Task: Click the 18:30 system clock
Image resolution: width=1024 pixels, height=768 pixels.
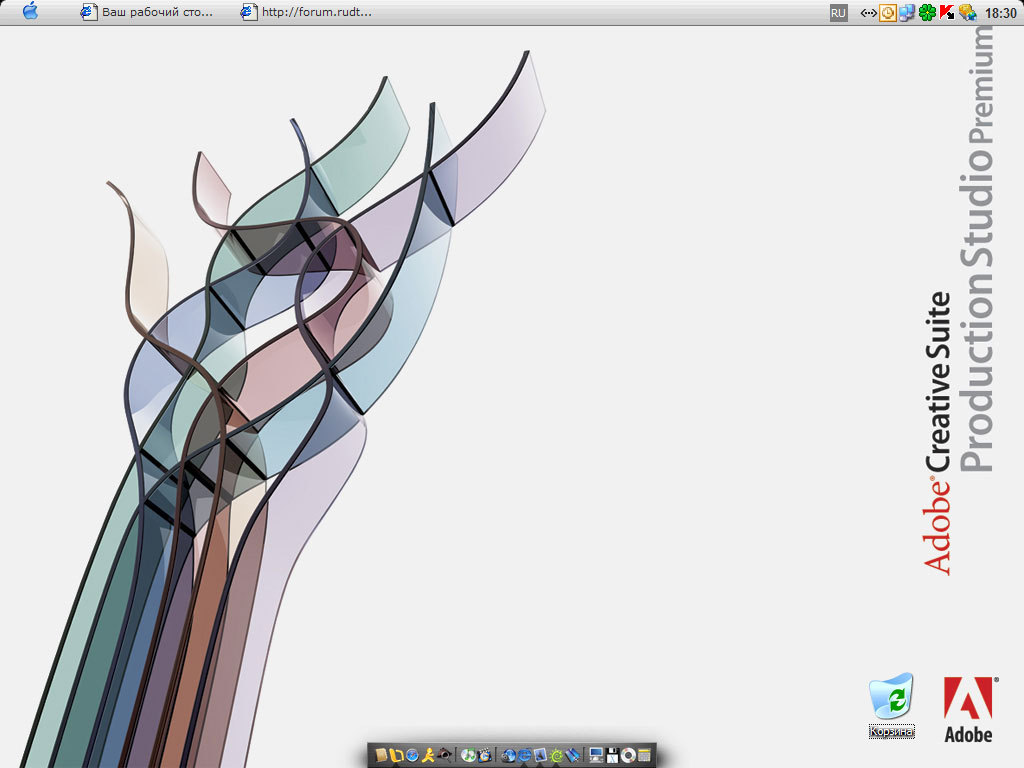Action: click(x=1000, y=12)
